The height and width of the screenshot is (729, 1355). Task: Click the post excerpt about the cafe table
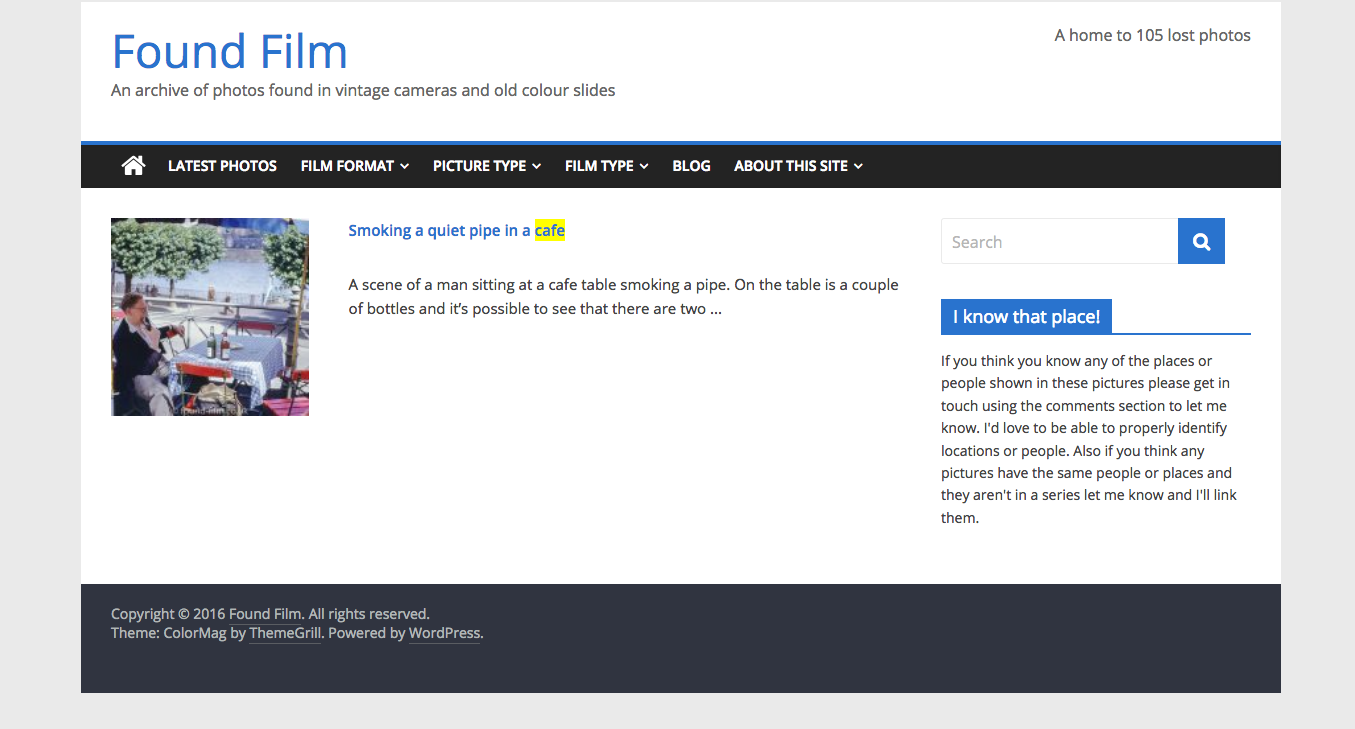click(x=623, y=297)
